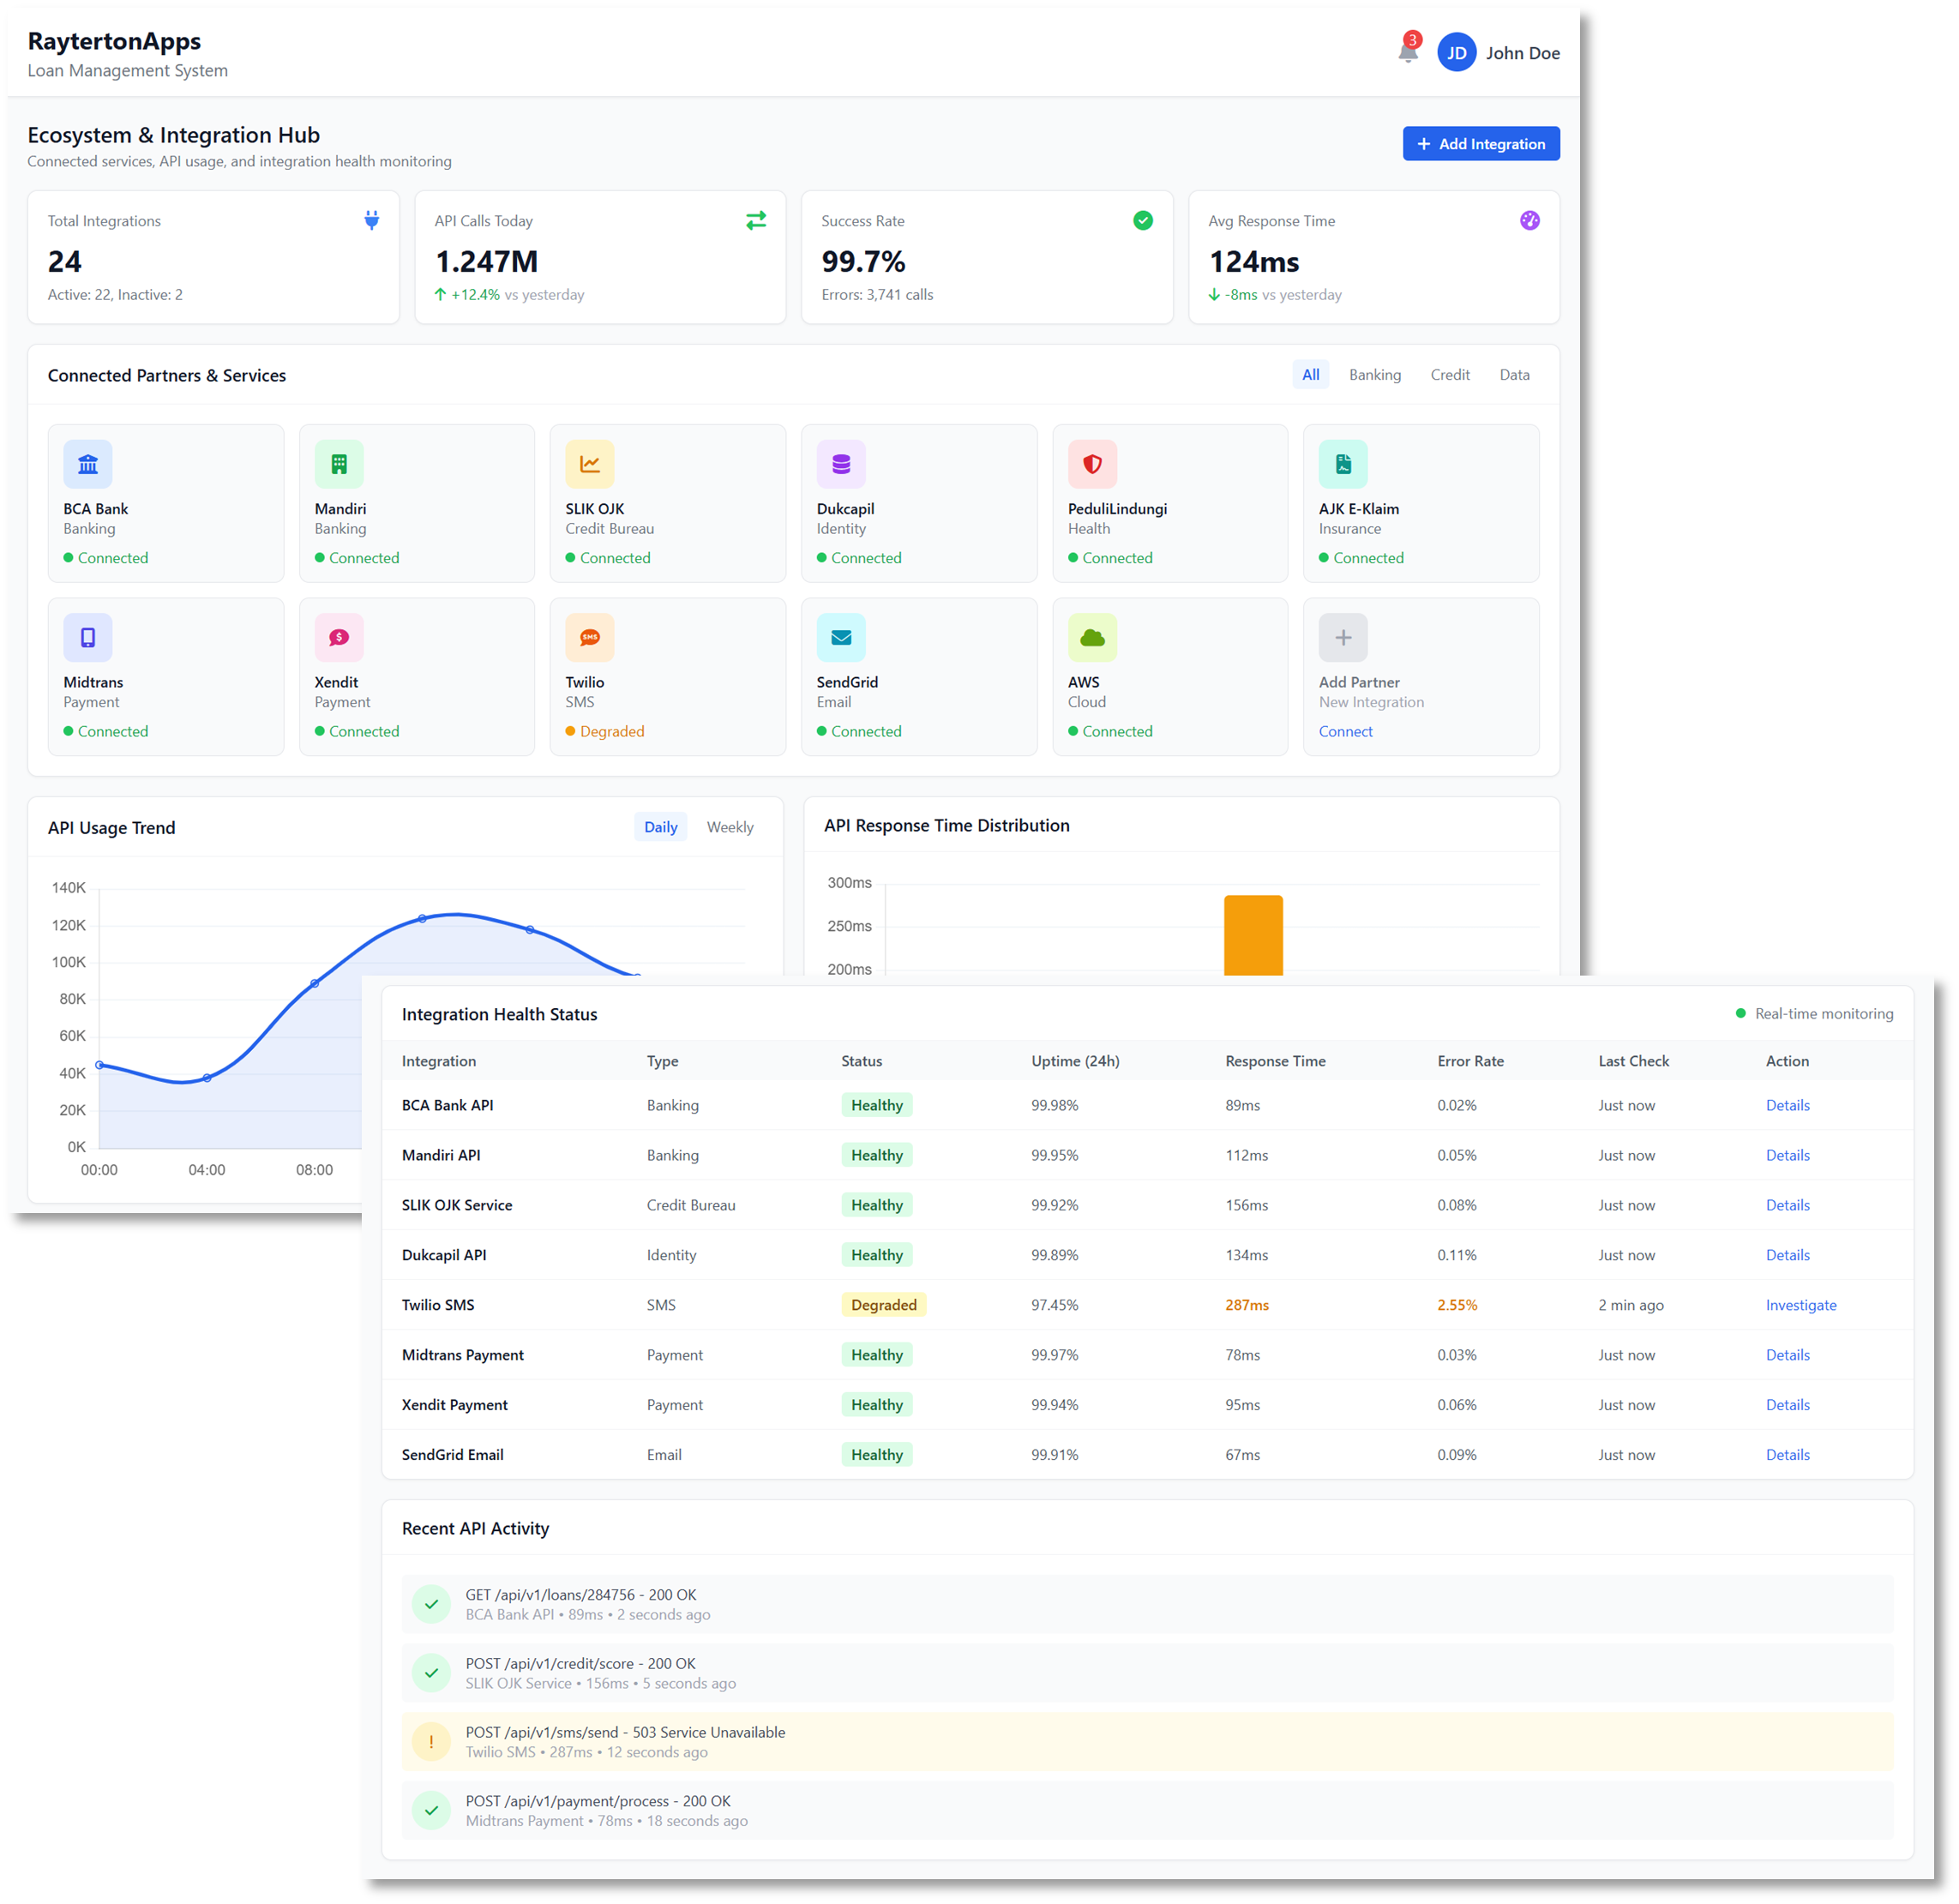1959x1904 pixels.
Task: Click the Dukcapil identity database icon
Action: click(x=841, y=463)
